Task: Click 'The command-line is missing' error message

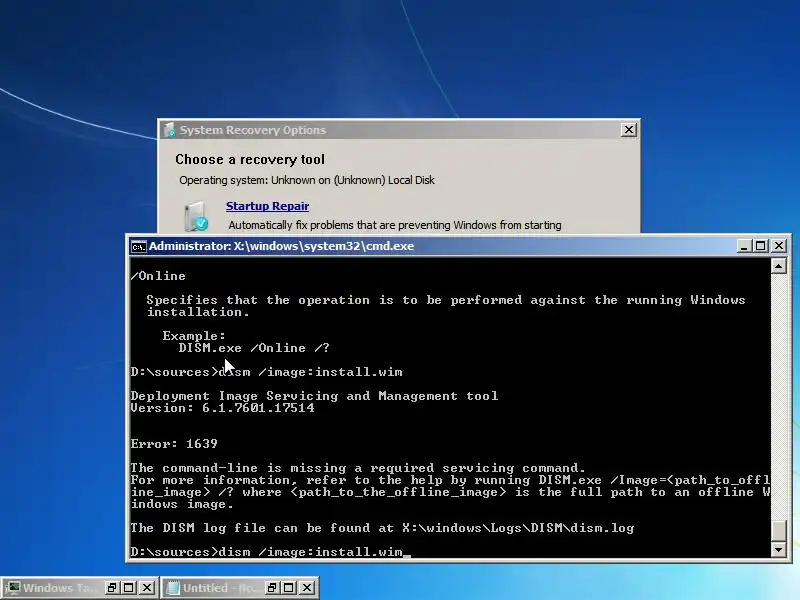Action: pos(358,468)
